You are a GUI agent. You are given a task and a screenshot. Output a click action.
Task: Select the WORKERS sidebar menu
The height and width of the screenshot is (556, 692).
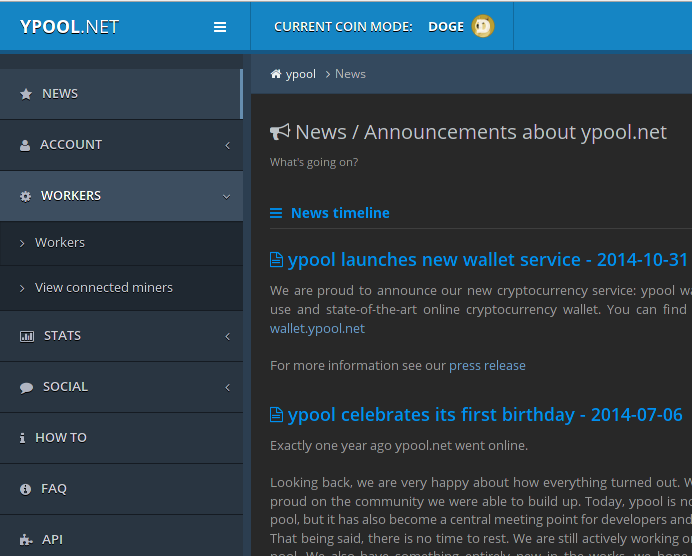(121, 196)
